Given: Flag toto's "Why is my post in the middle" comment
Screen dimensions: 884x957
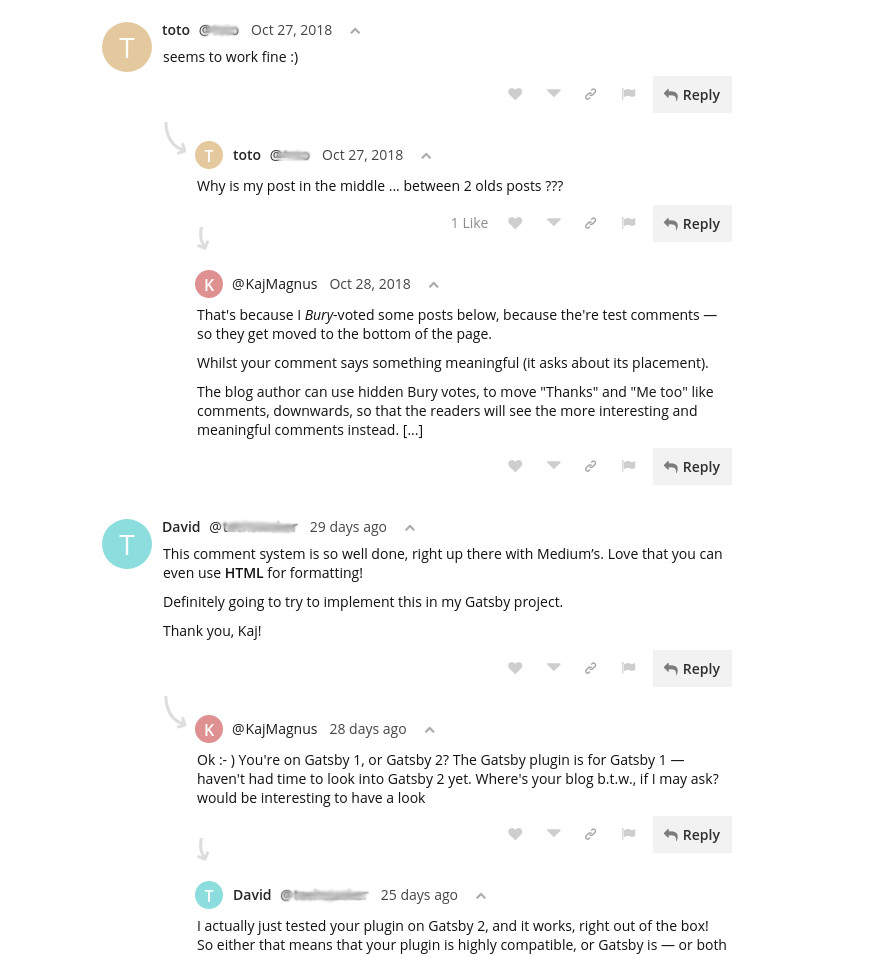Looking at the screenshot, I should tap(628, 223).
